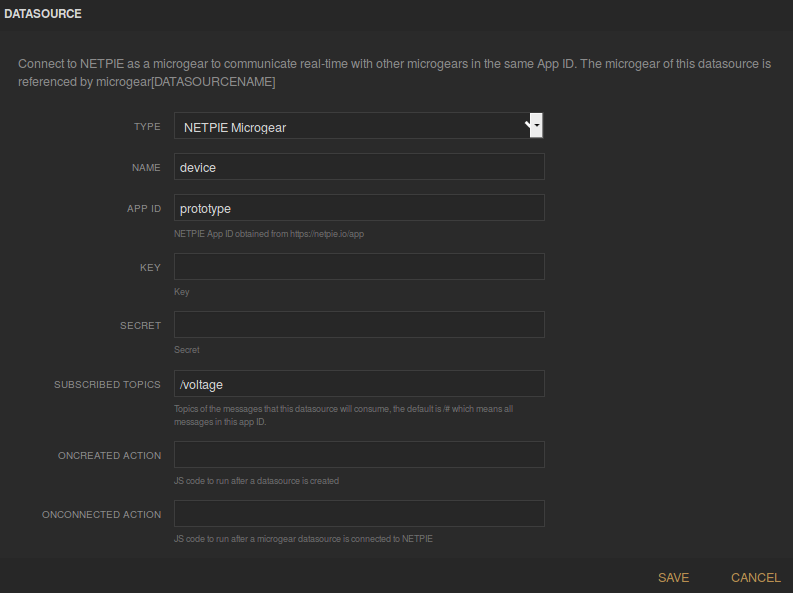Click the NAME field label
Viewport: 793px width, 593px height.
coord(146,168)
